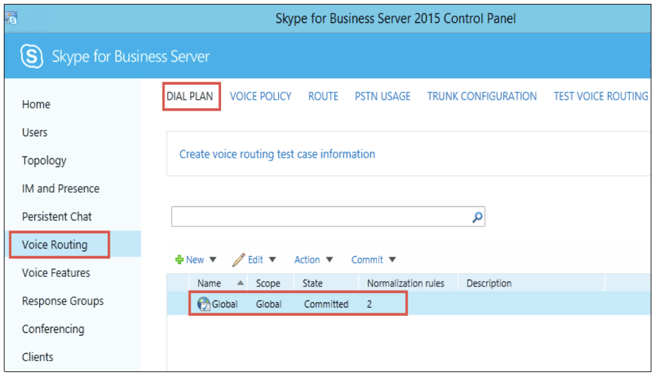Sort by the State column header

312,283
